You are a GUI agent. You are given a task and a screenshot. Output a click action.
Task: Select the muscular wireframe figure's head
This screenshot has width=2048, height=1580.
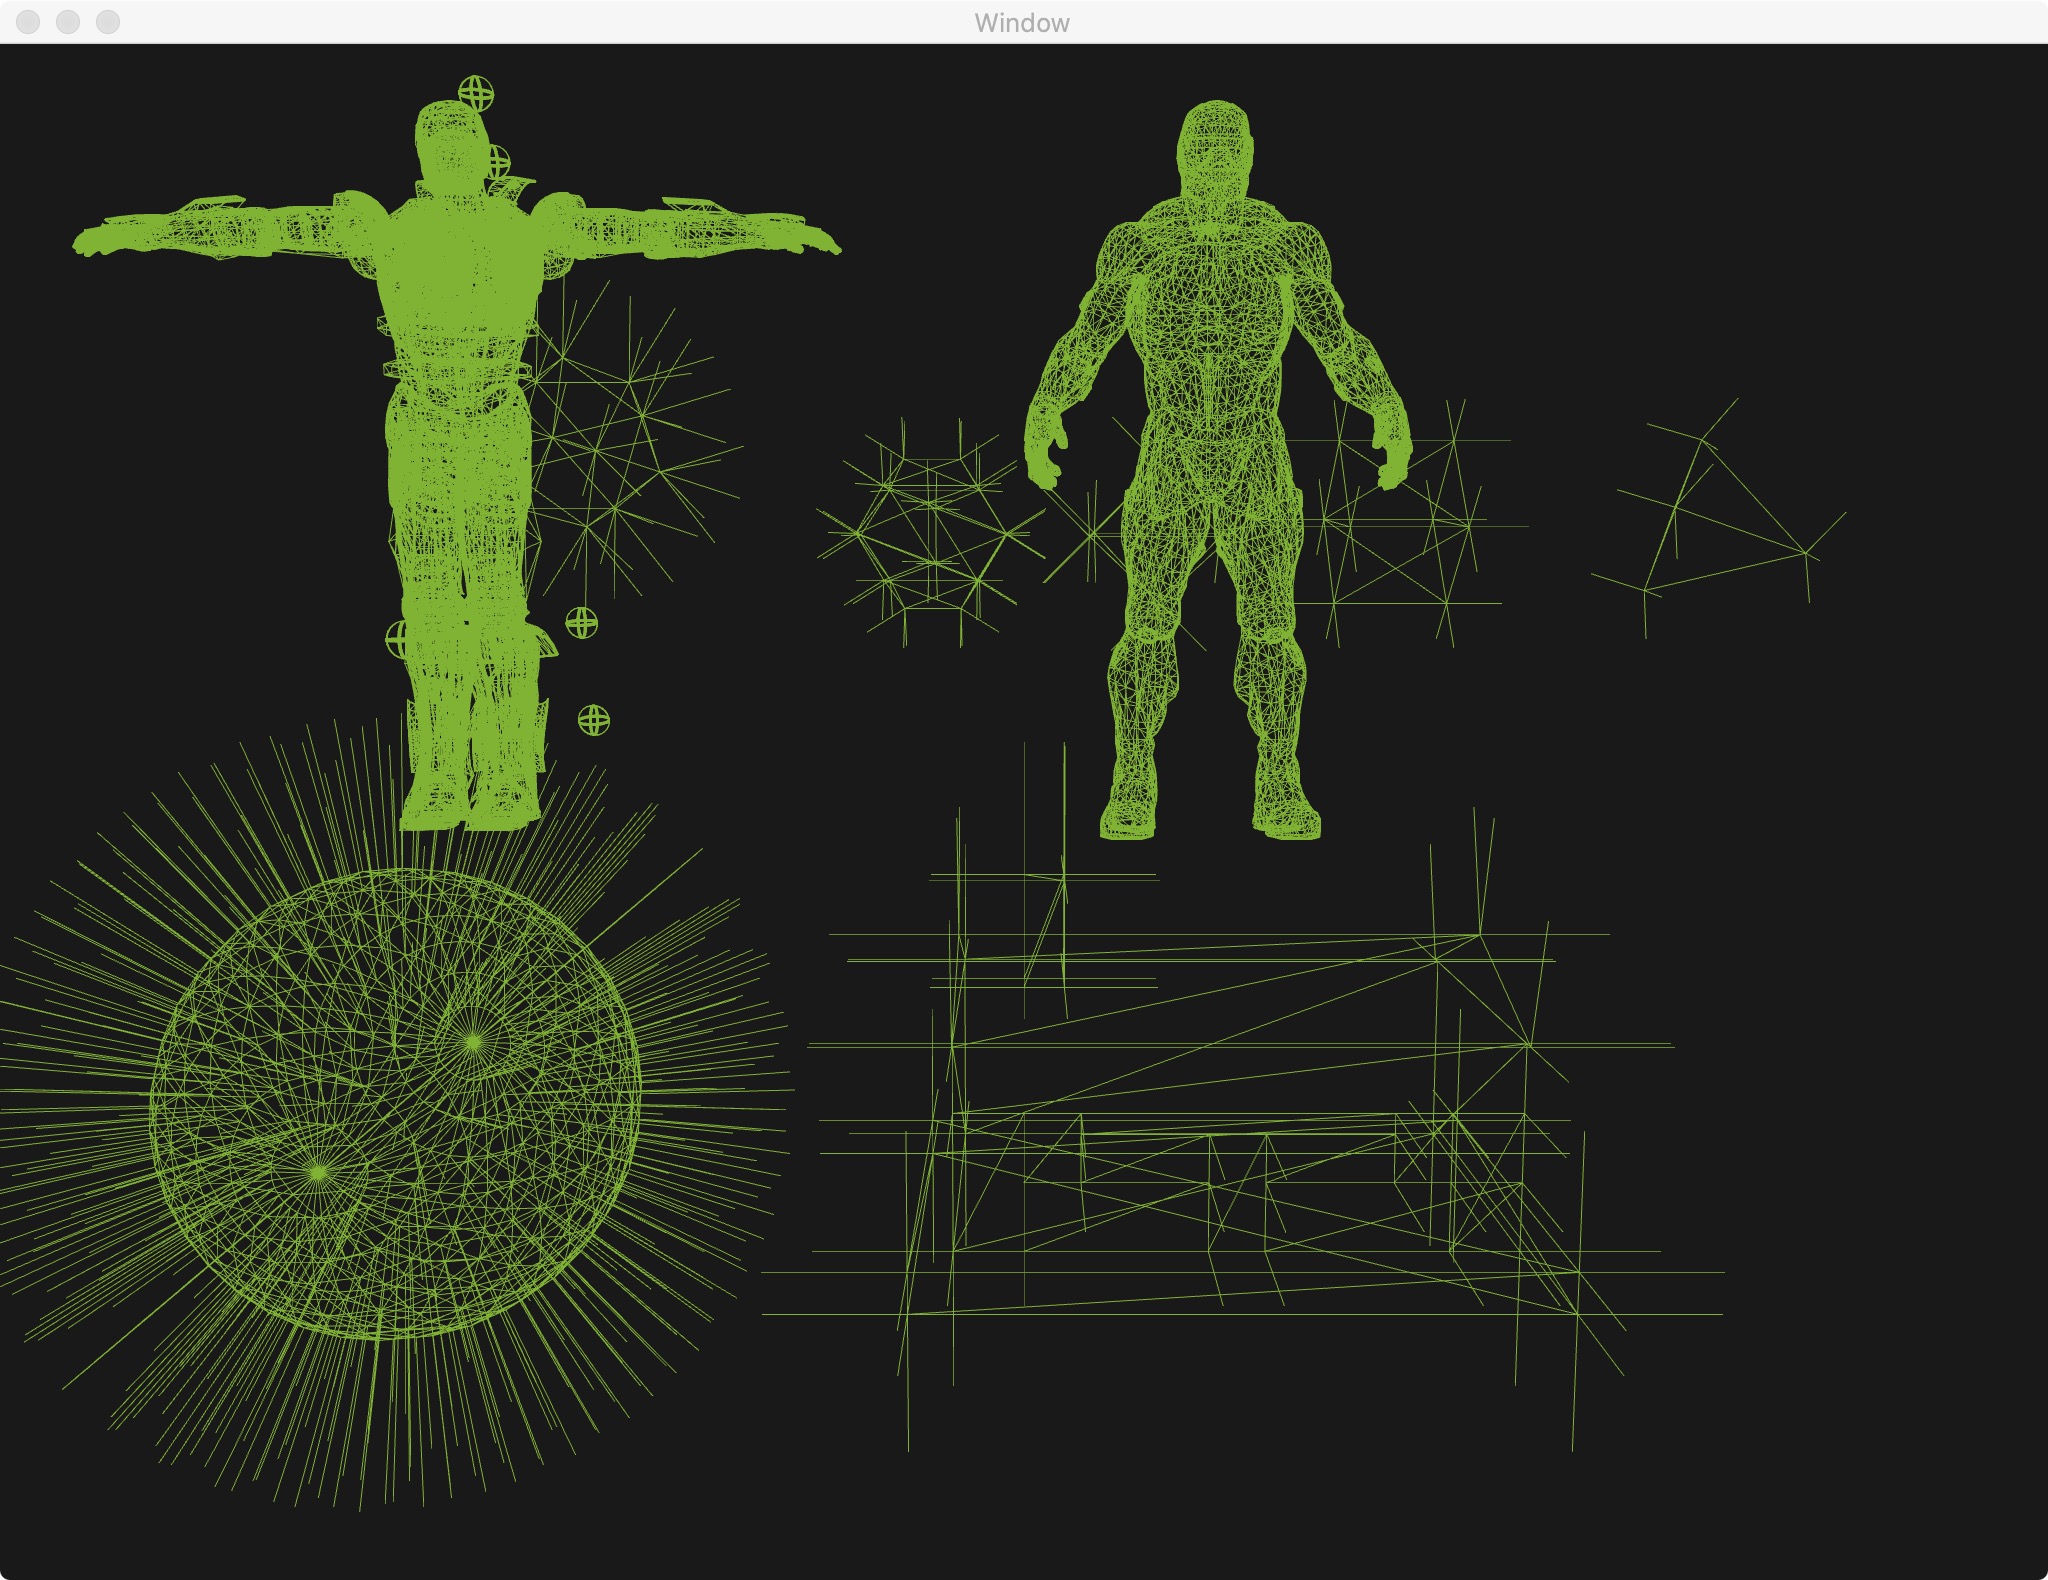pos(1215,145)
